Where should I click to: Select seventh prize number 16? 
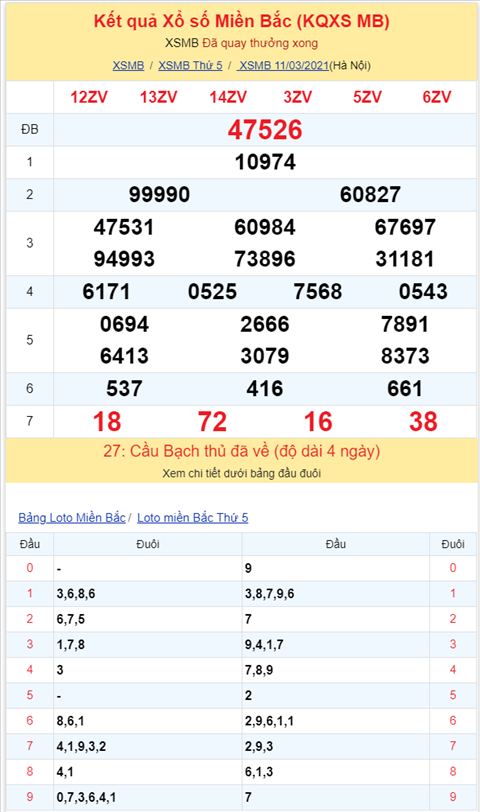[318, 422]
